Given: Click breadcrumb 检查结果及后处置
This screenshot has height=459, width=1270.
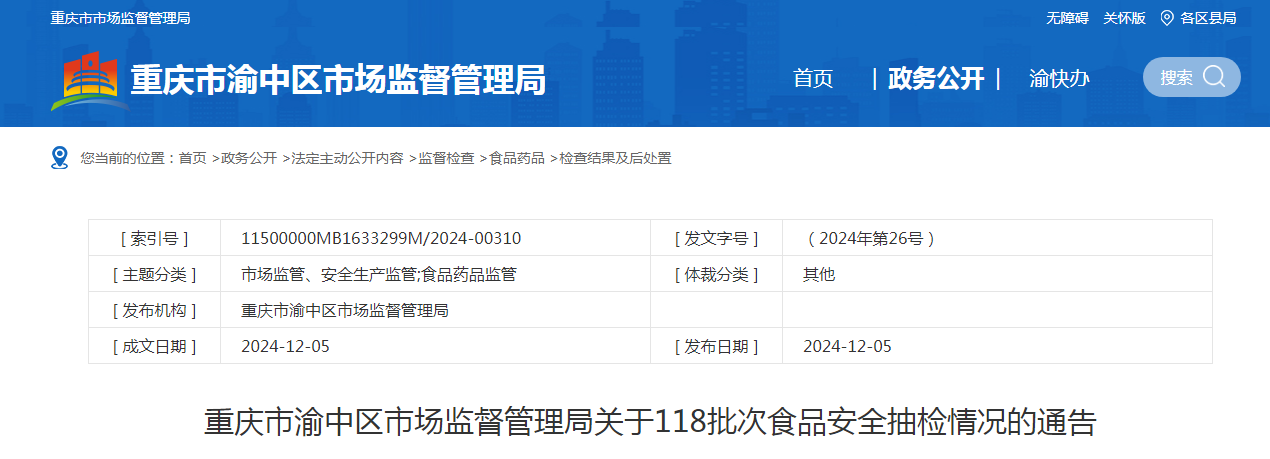Looking at the screenshot, I should [615, 158].
